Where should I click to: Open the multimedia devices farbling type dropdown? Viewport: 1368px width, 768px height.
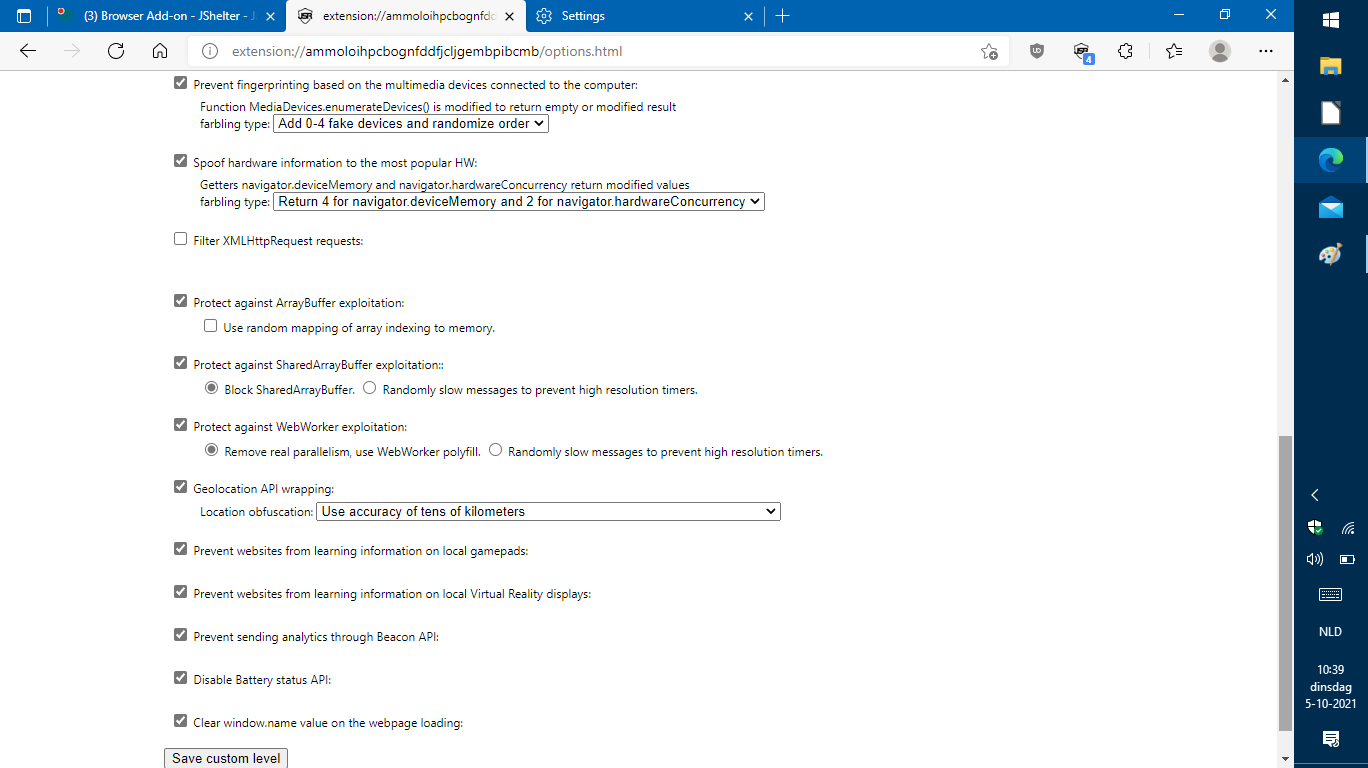410,124
